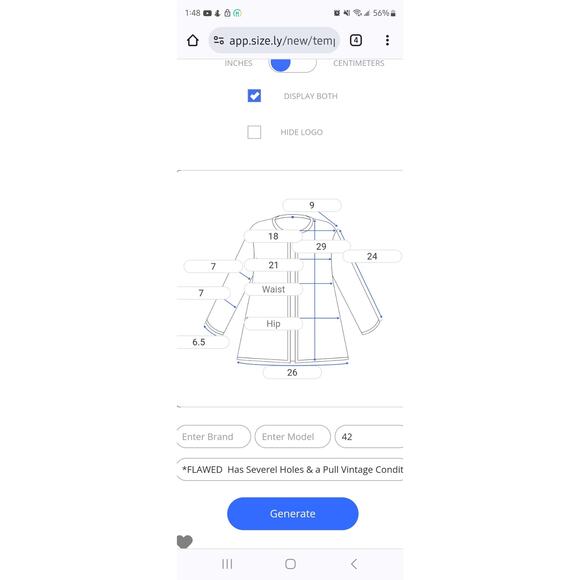Edit the FLAWED notes description field
This screenshot has width=580, height=580.
(290, 469)
